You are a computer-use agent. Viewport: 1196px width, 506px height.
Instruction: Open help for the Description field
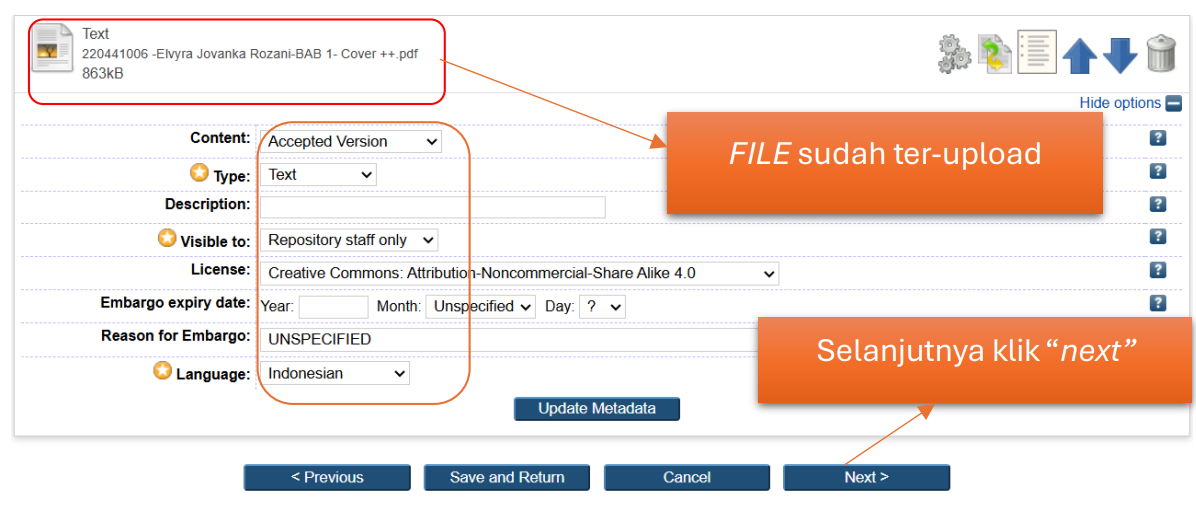[x=1158, y=204]
